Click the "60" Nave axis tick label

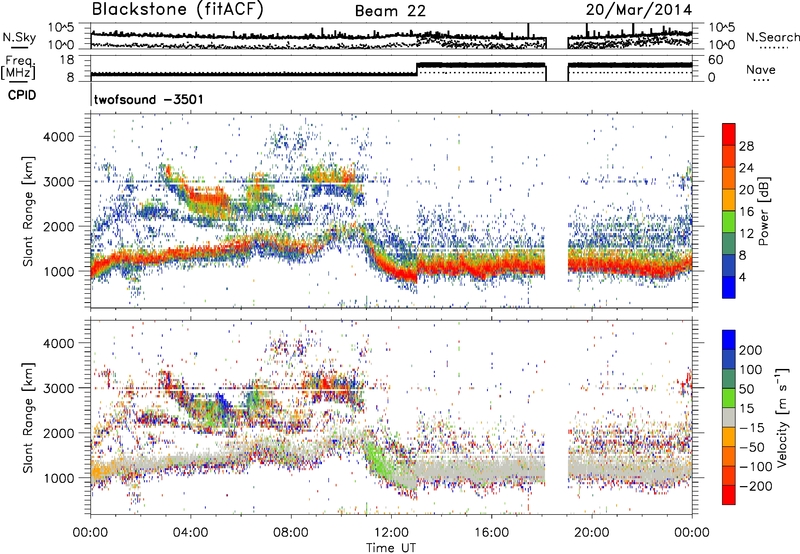tap(715, 60)
